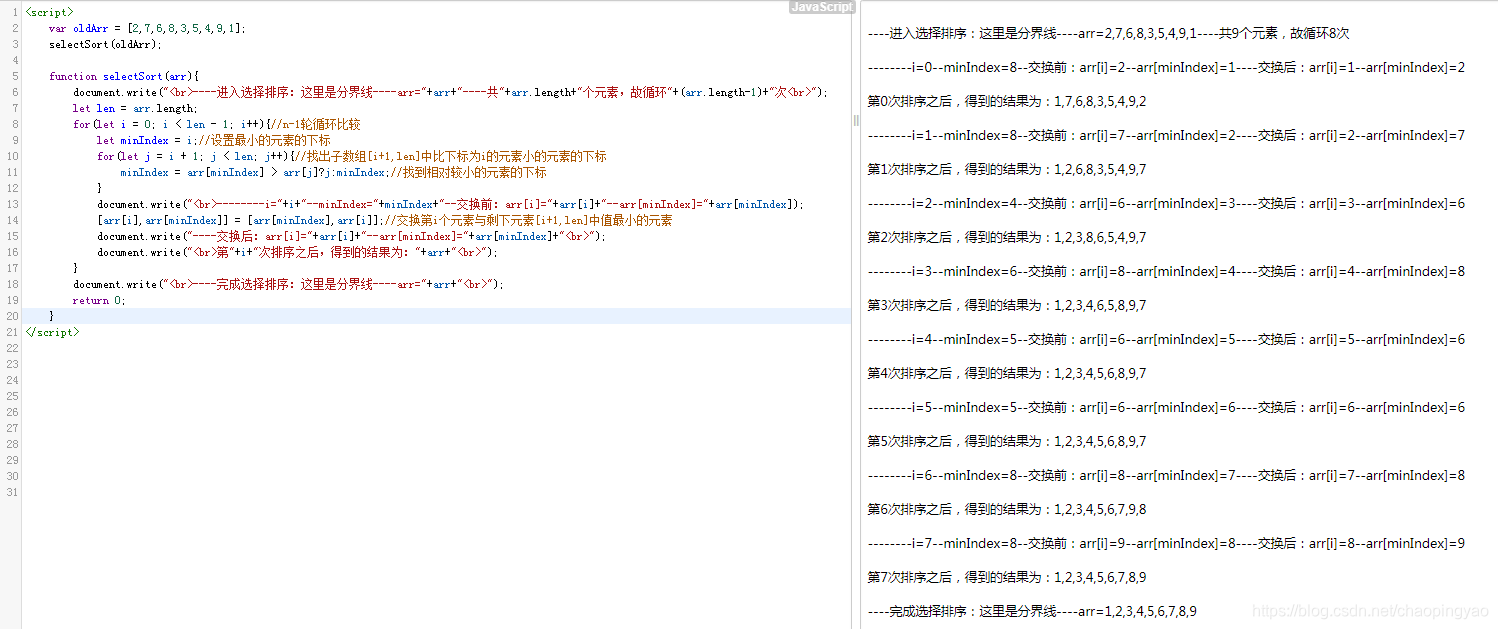Image resolution: width=1498 pixels, height=629 pixels.
Task: Click the closing </script> tag line
Action: coord(52,332)
